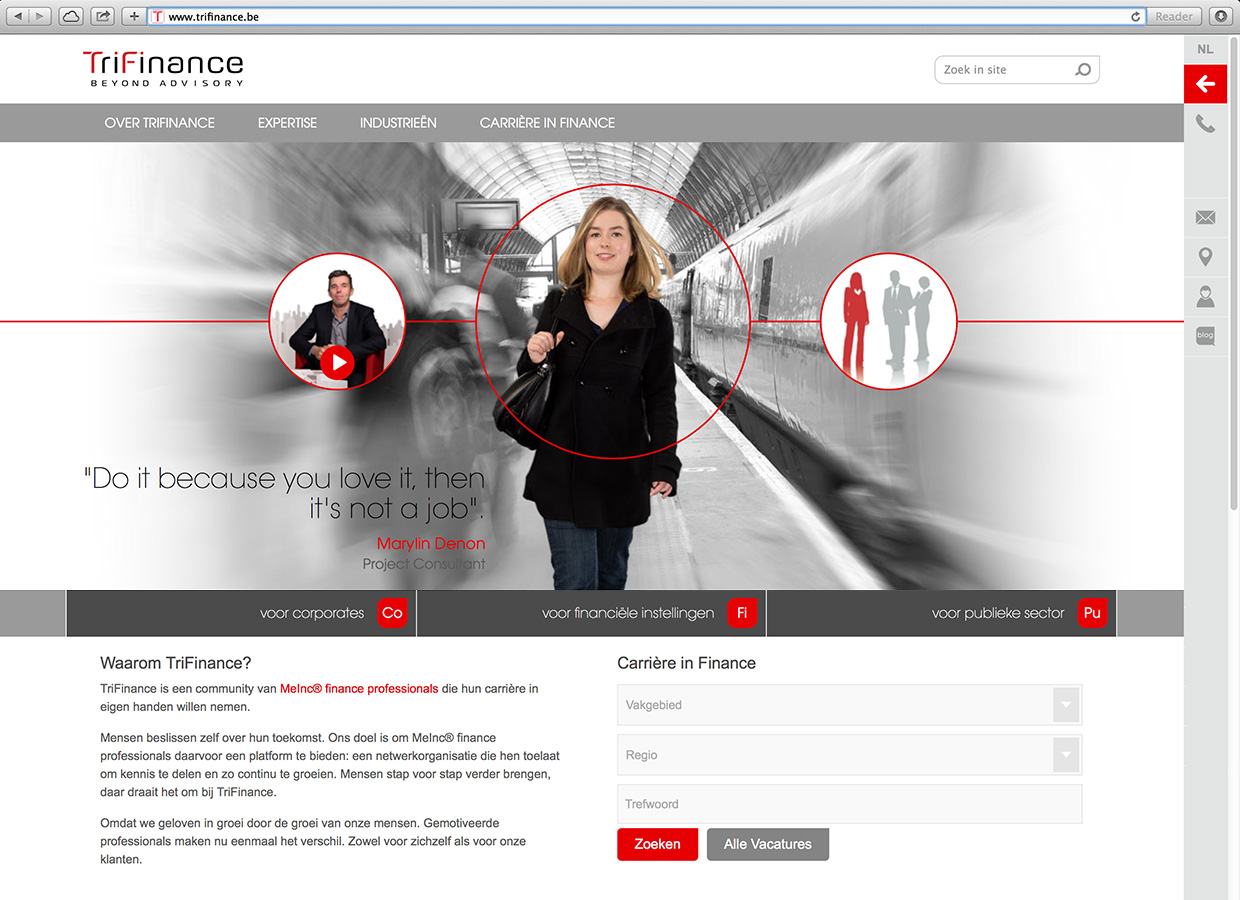Click the browser forward arrow button
This screenshot has height=900, width=1240.
tap(40, 16)
